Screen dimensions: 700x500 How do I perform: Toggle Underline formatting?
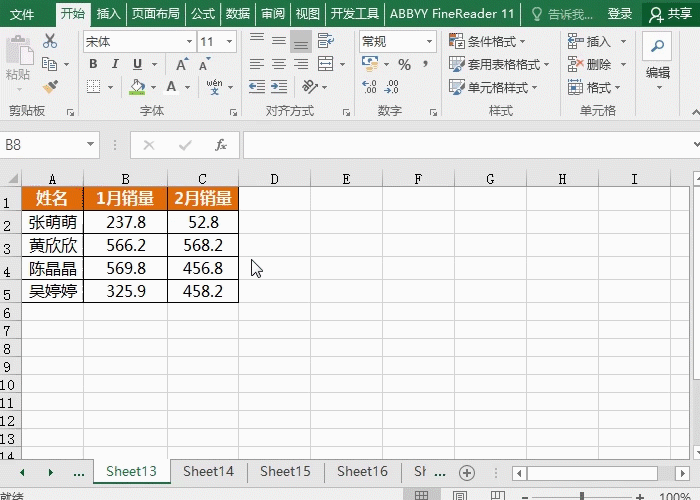click(138, 64)
